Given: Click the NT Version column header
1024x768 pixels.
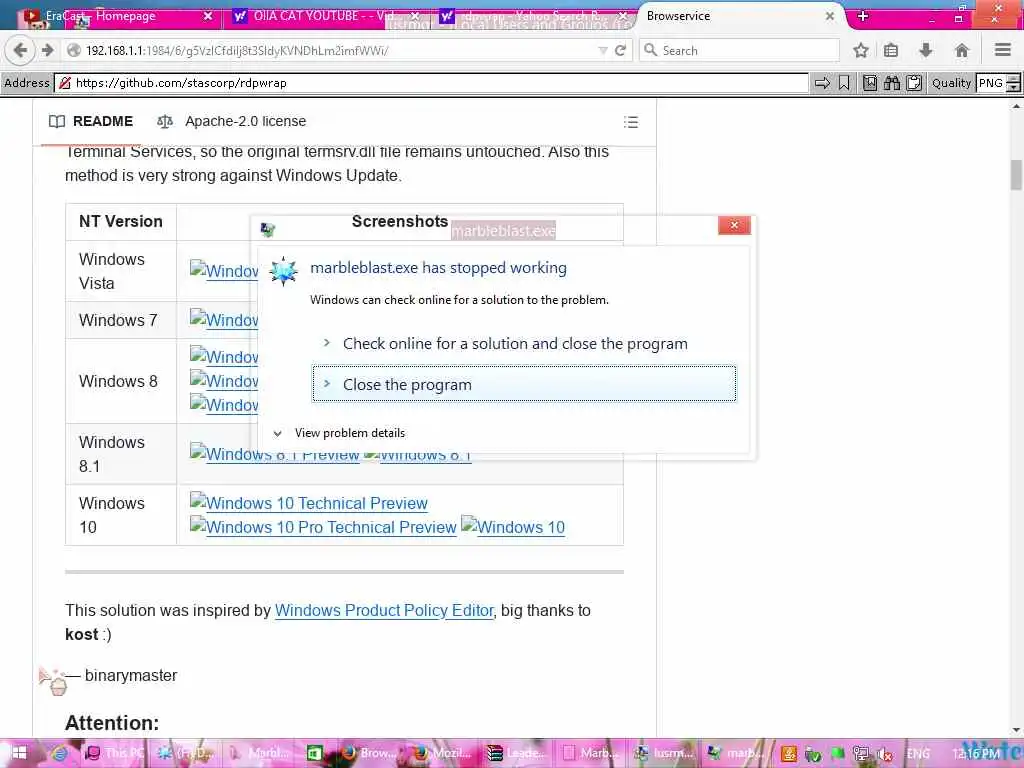Looking at the screenshot, I should [x=121, y=221].
